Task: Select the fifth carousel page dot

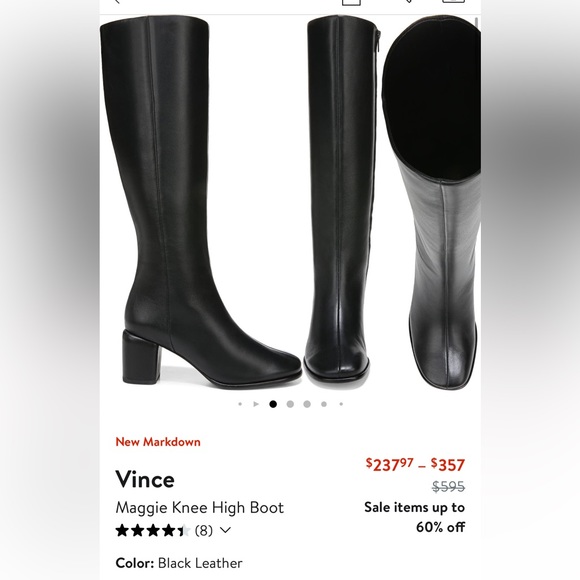Action: [307, 404]
